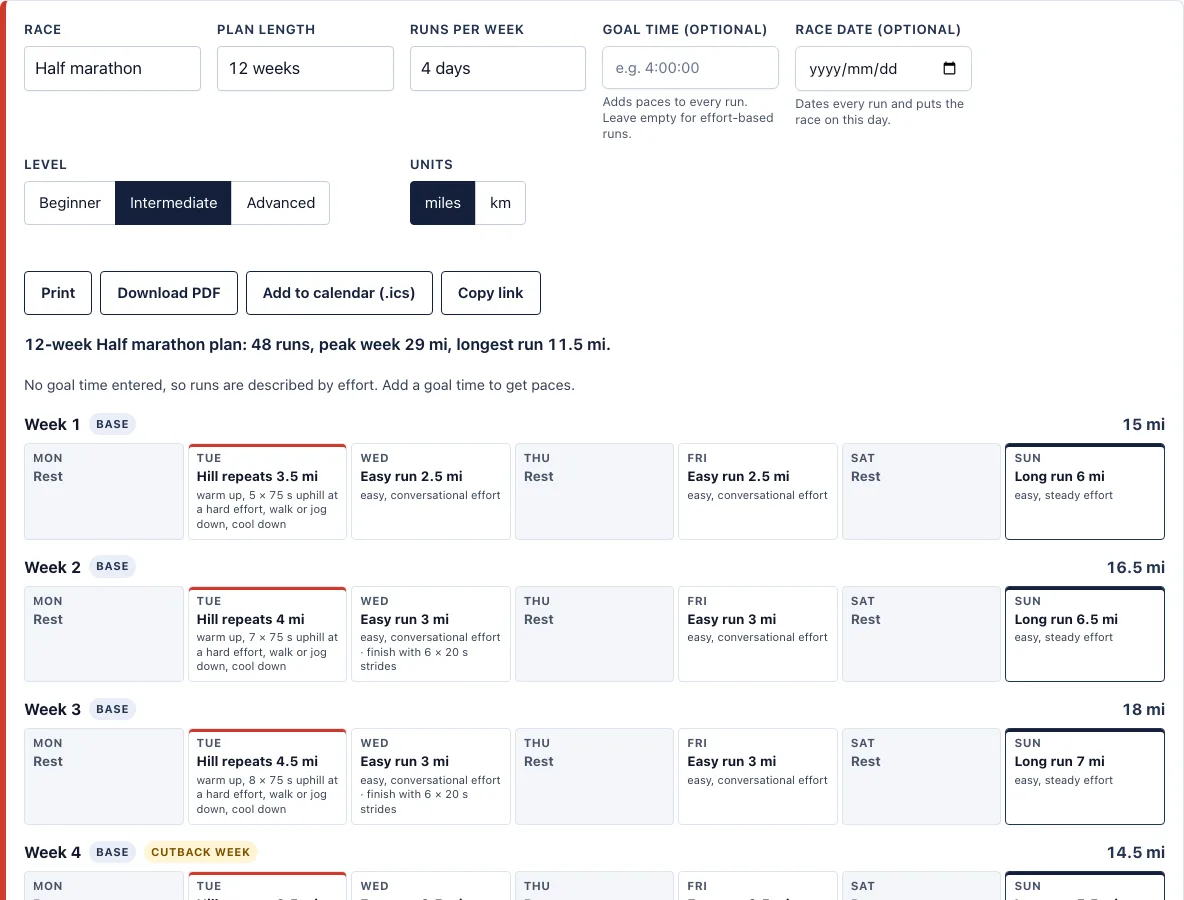This screenshot has width=1184, height=900.
Task: Click the 12-week Half marathon plan summary
Action: click(x=317, y=344)
